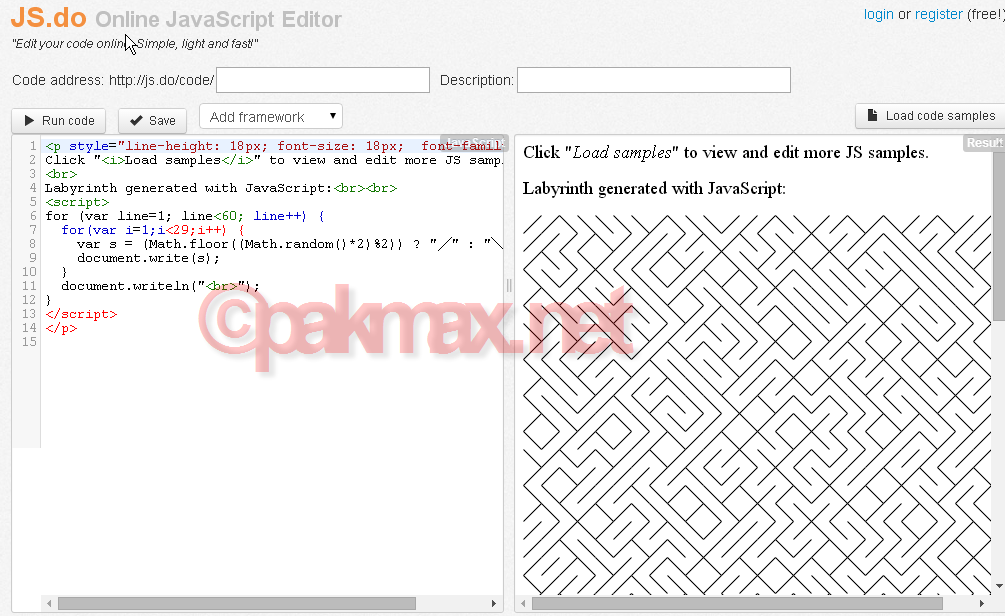The width and height of the screenshot is (1005, 616).
Task: Click closing '</script>' tag line
Action: tap(81, 314)
